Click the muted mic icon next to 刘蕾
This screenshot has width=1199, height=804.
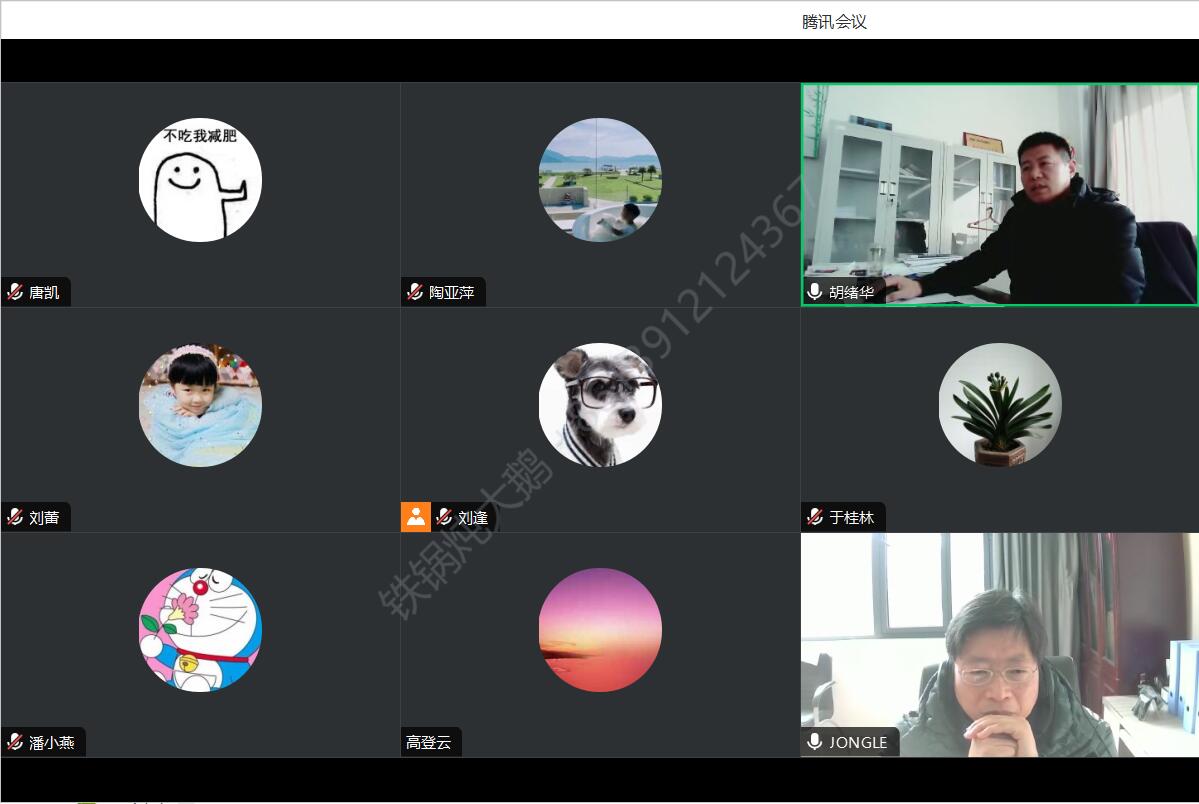coord(15,517)
